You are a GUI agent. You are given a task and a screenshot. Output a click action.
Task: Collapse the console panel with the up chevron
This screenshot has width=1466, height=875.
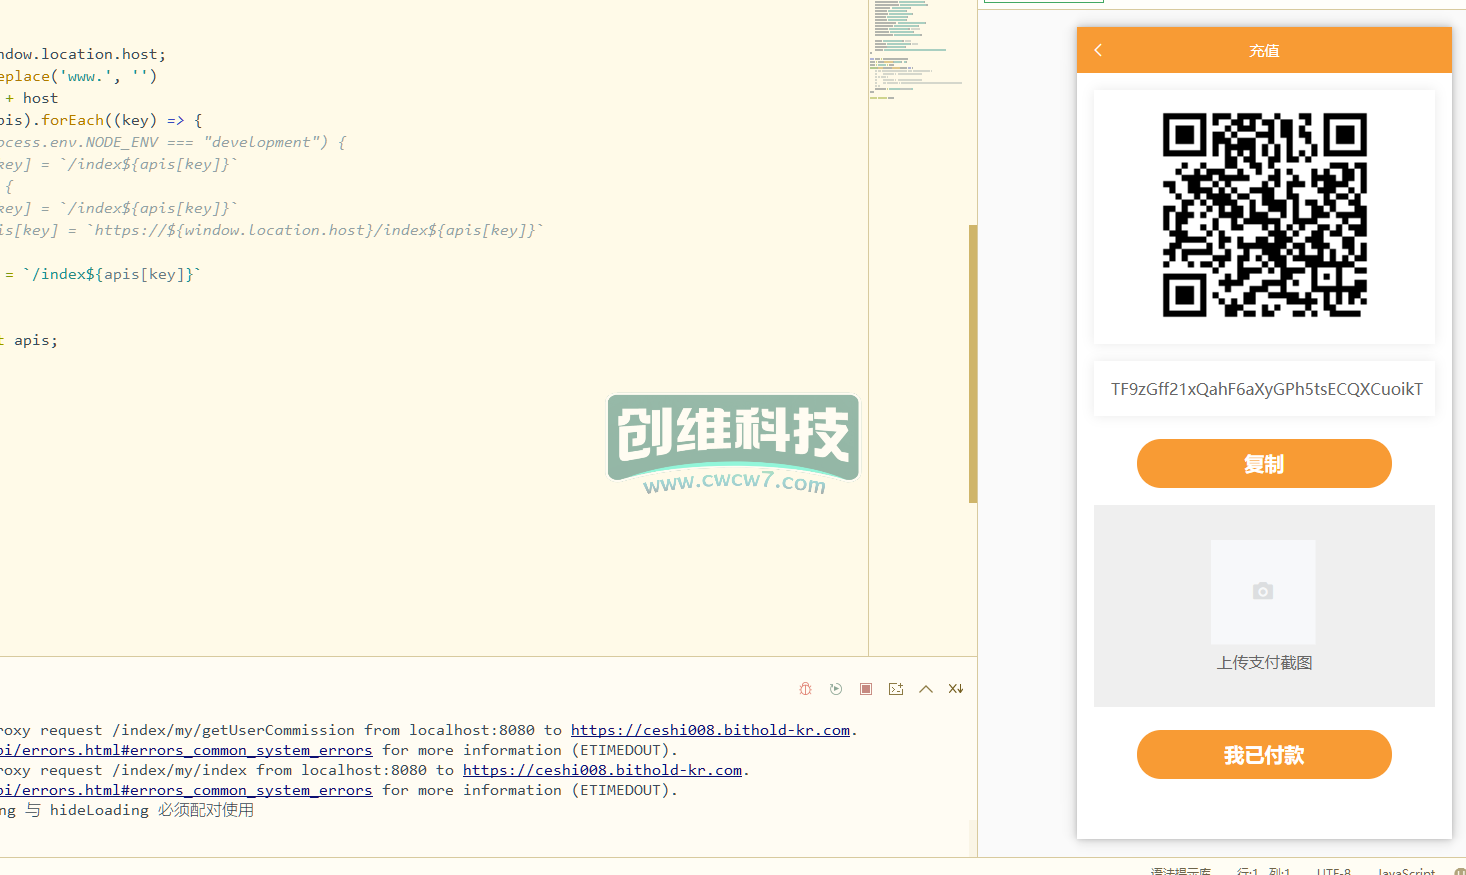pos(926,689)
